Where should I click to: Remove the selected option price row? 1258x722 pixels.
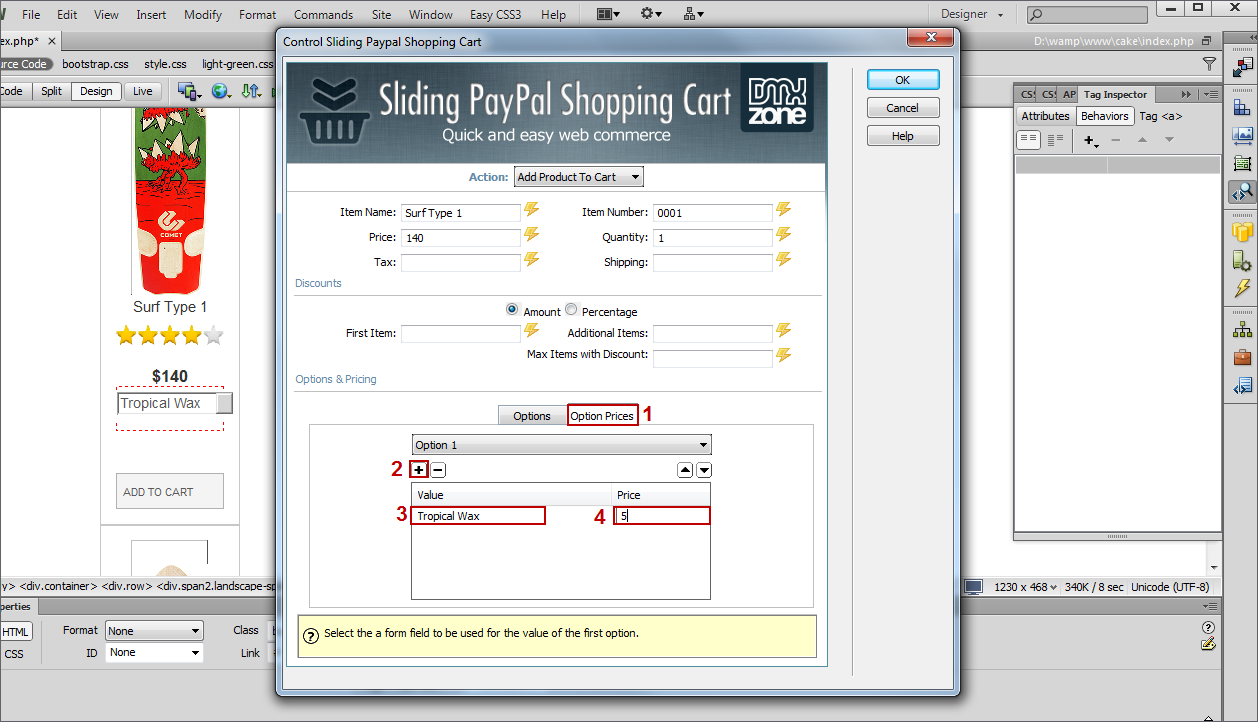click(438, 470)
